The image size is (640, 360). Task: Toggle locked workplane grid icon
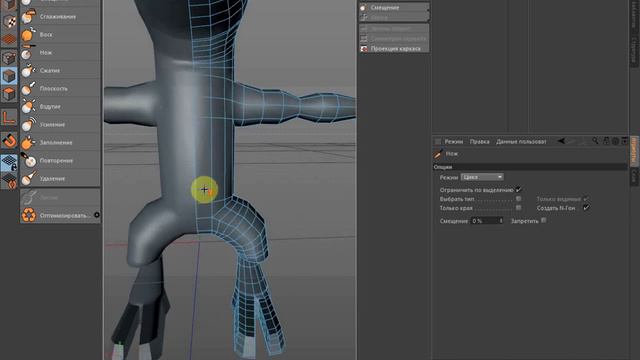(x=9, y=163)
